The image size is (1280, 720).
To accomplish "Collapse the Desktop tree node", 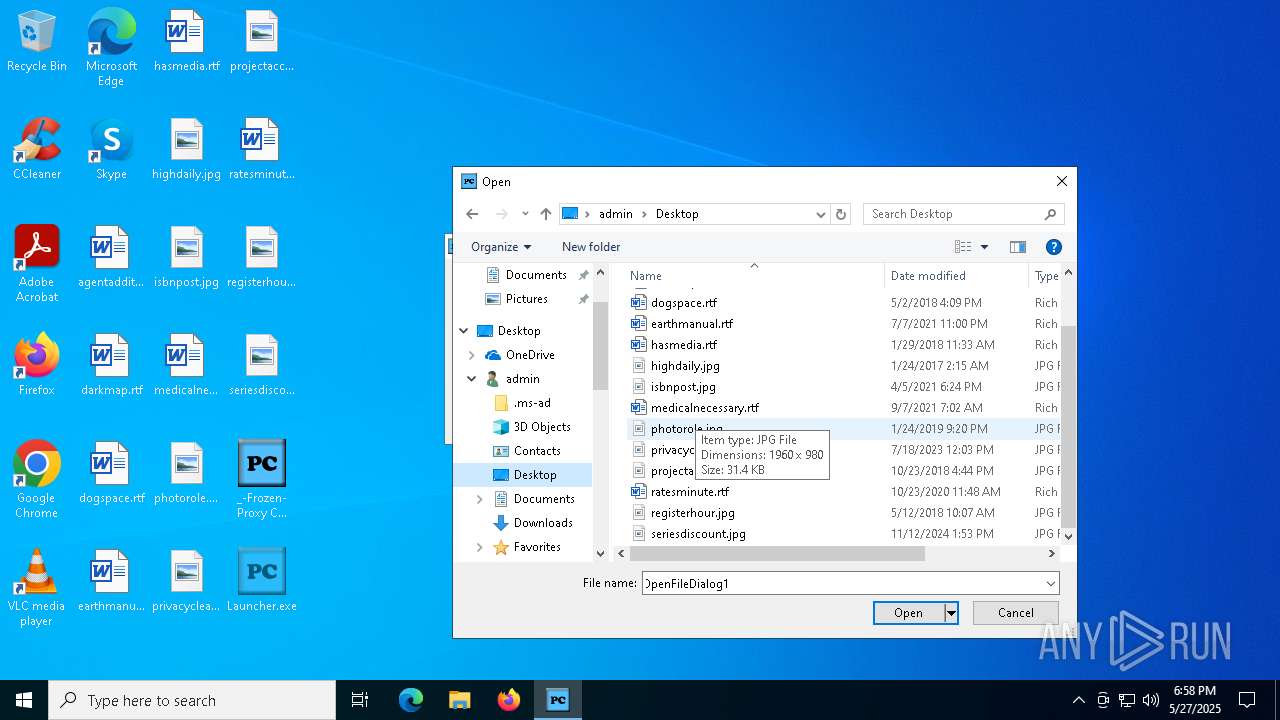I will 464,331.
